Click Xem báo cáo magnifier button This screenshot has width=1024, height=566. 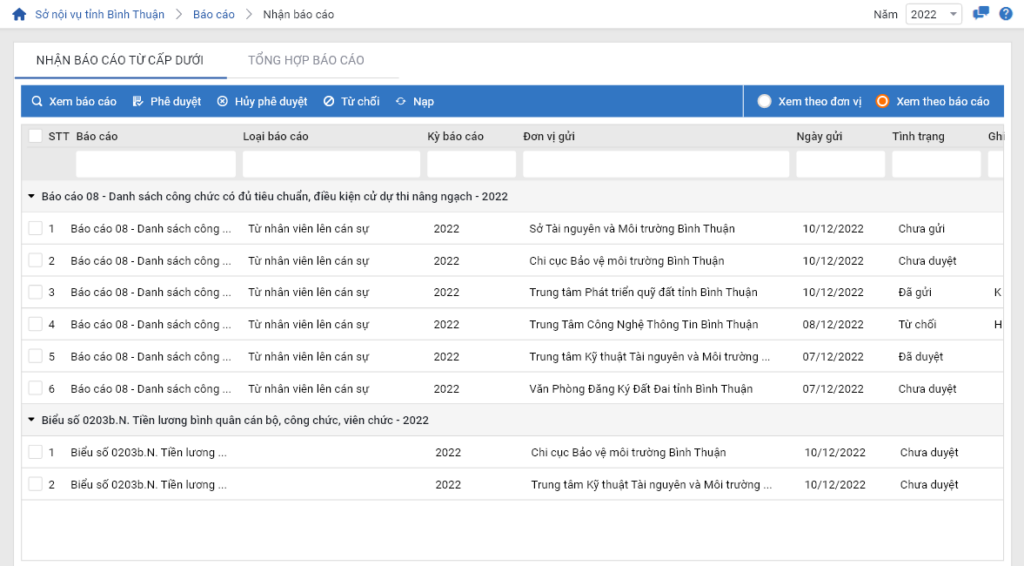coord(74,101)
